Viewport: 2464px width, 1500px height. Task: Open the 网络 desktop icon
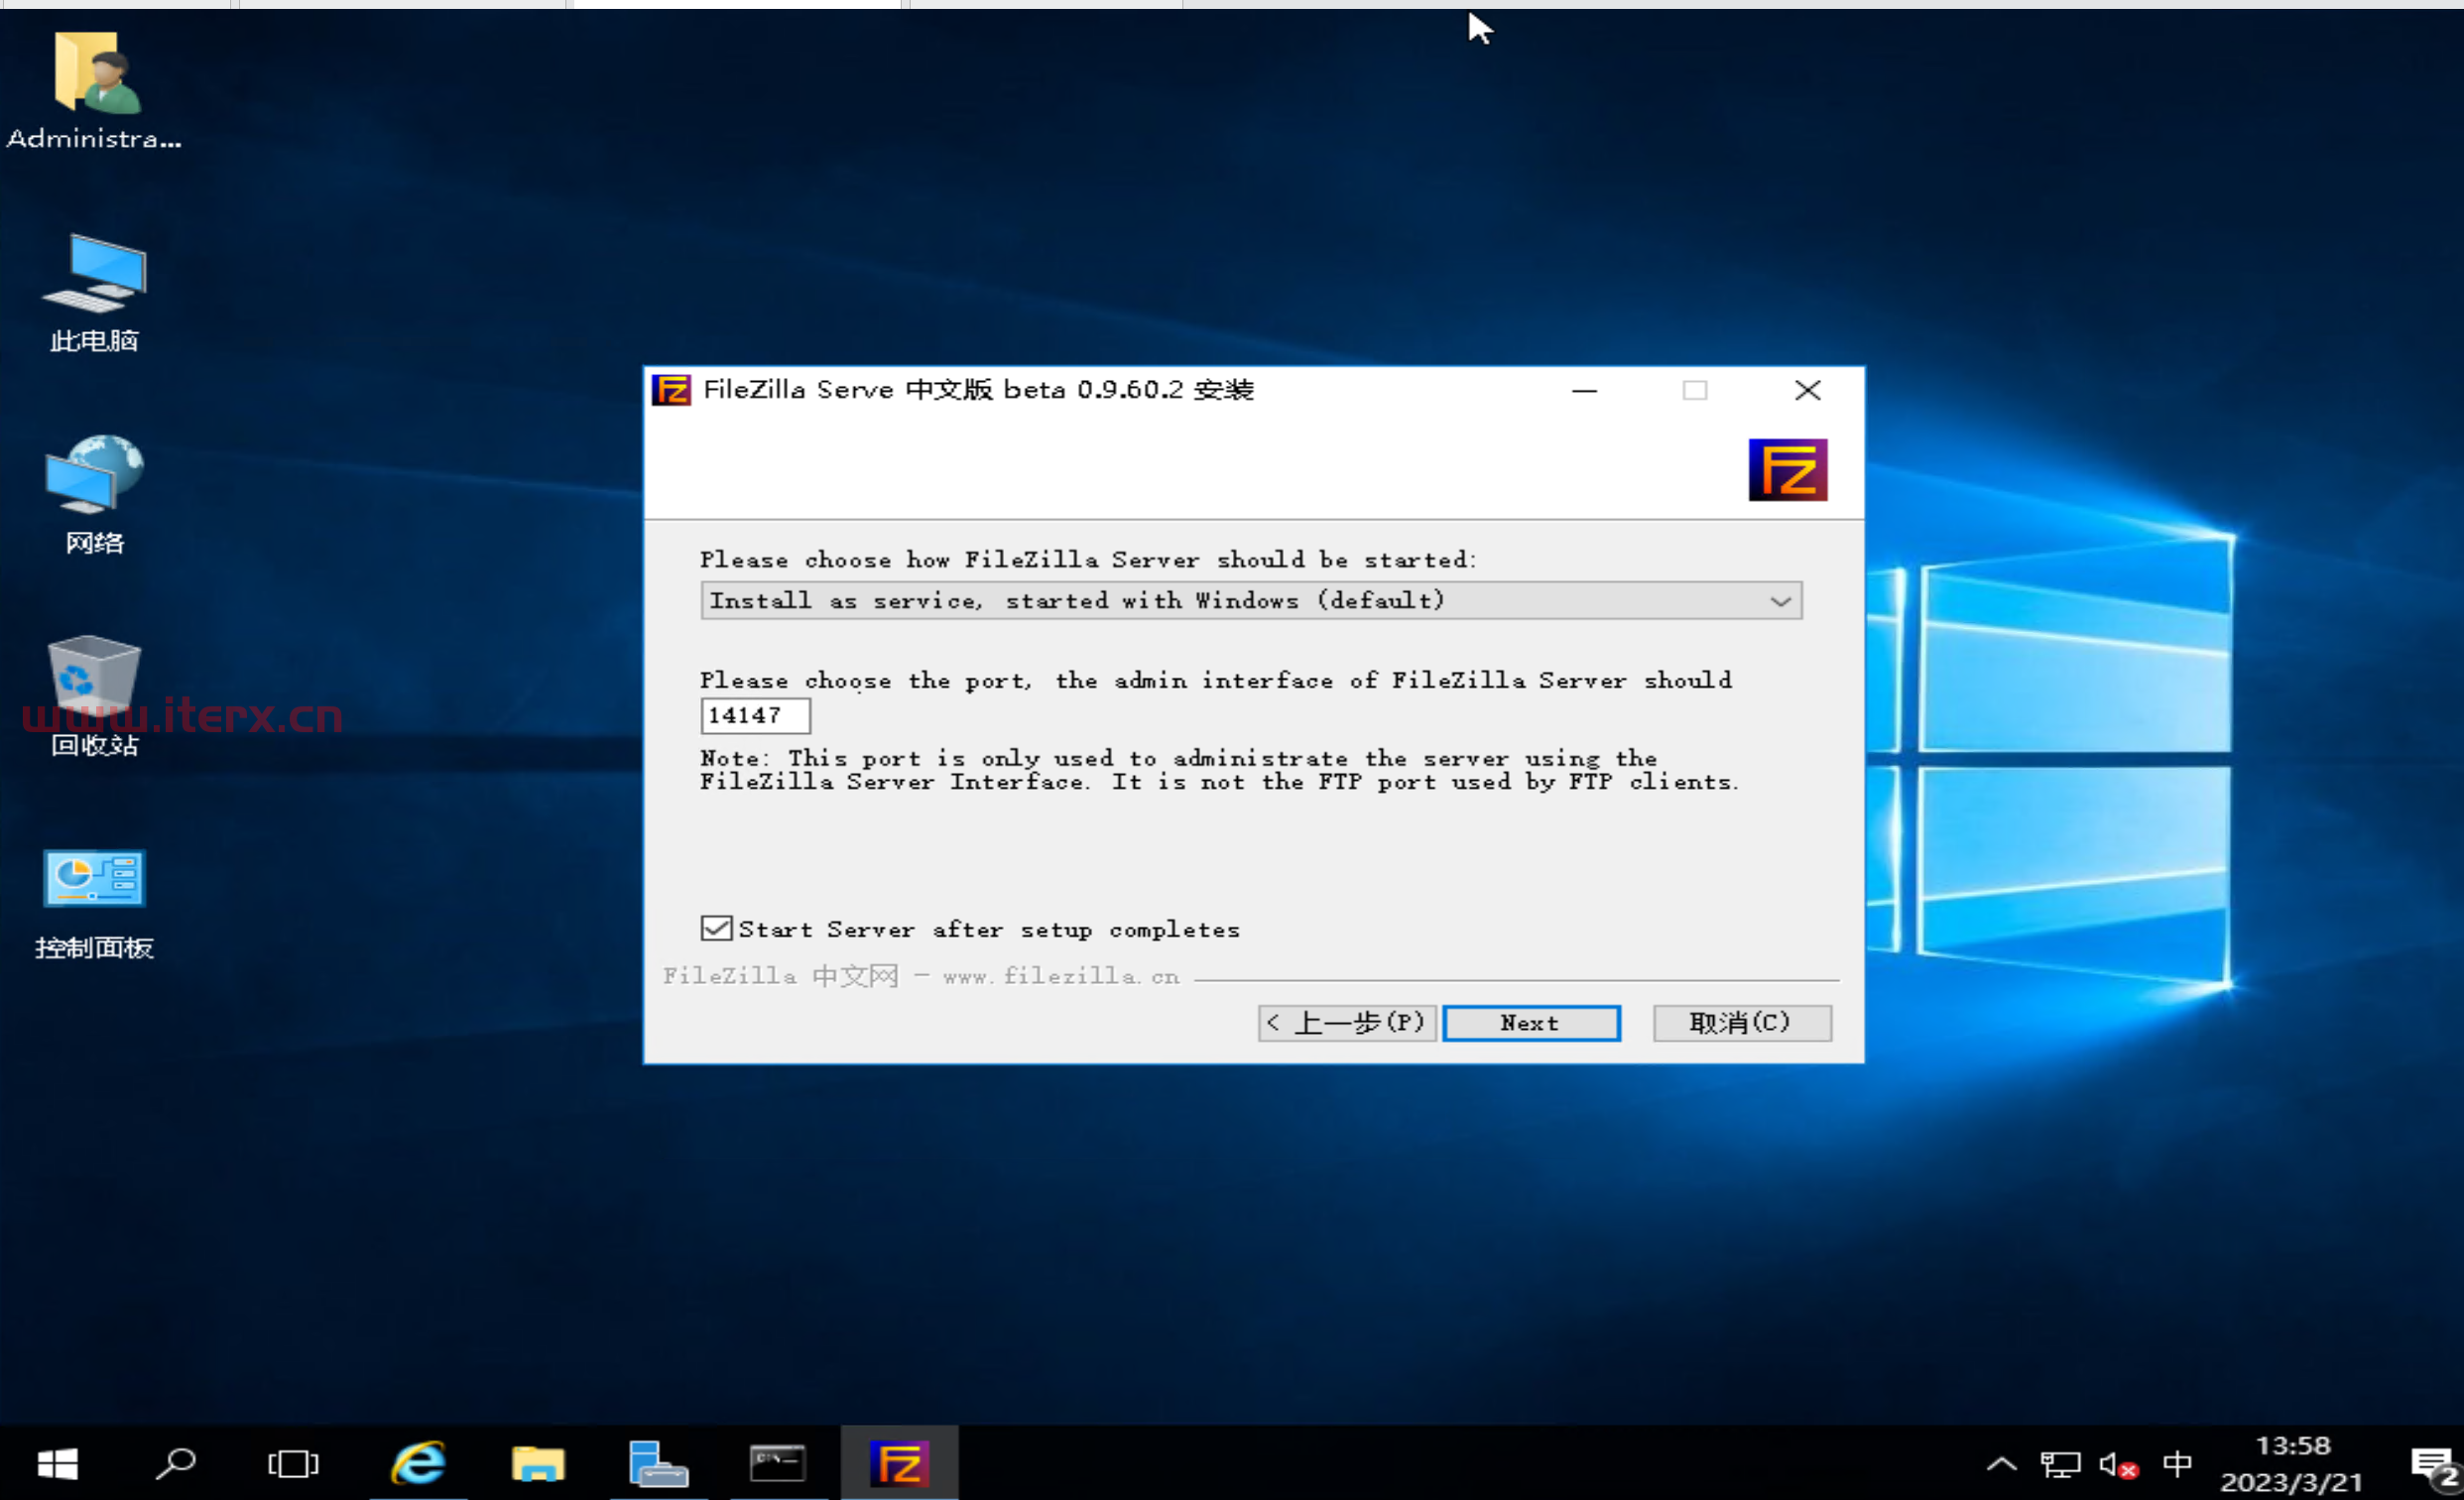coord(95,494)
